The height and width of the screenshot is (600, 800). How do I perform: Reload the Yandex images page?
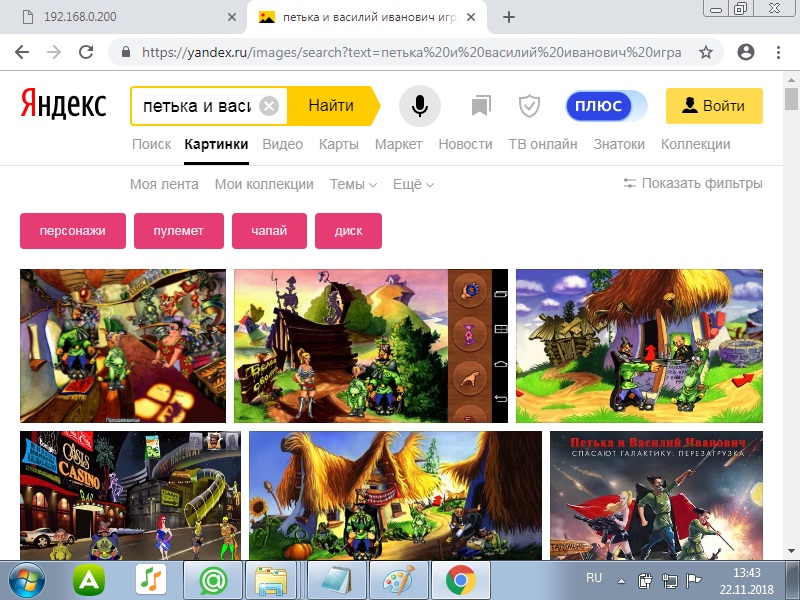pyautogui.click(x=86, y=52)
